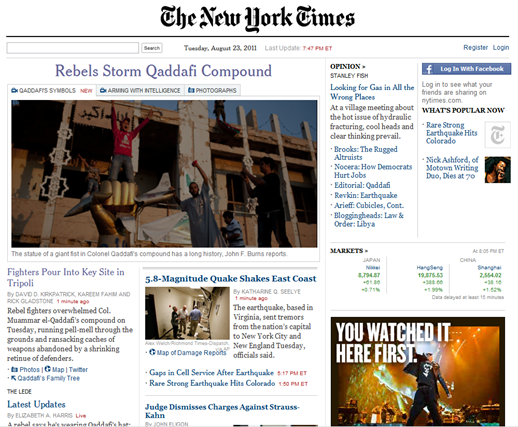Click the search input field
This screenshot has width=518, height=427.
point(73,48)
